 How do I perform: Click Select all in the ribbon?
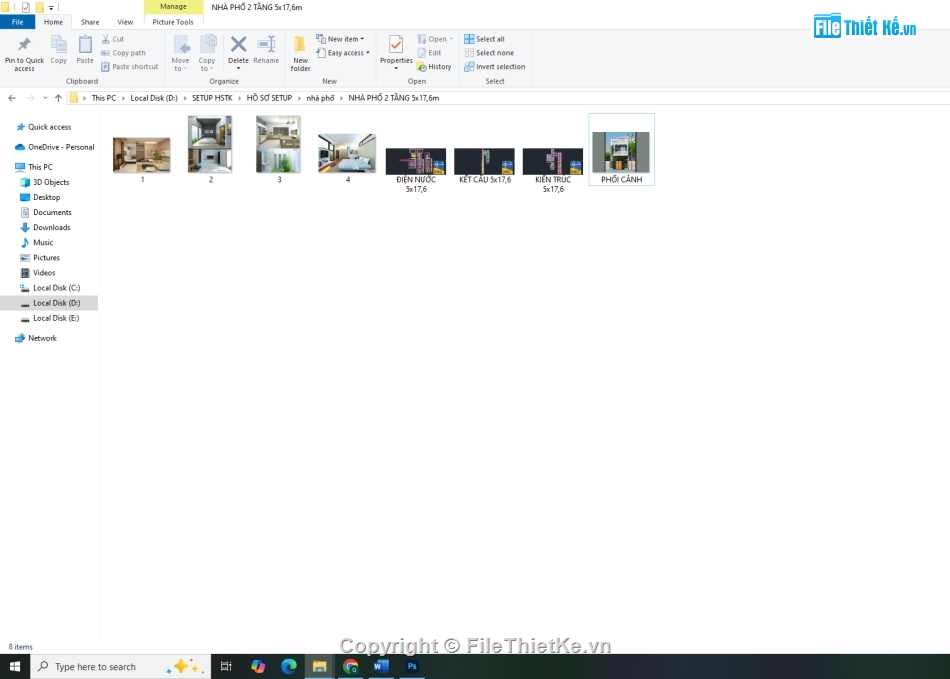click(x=484, y=39)
